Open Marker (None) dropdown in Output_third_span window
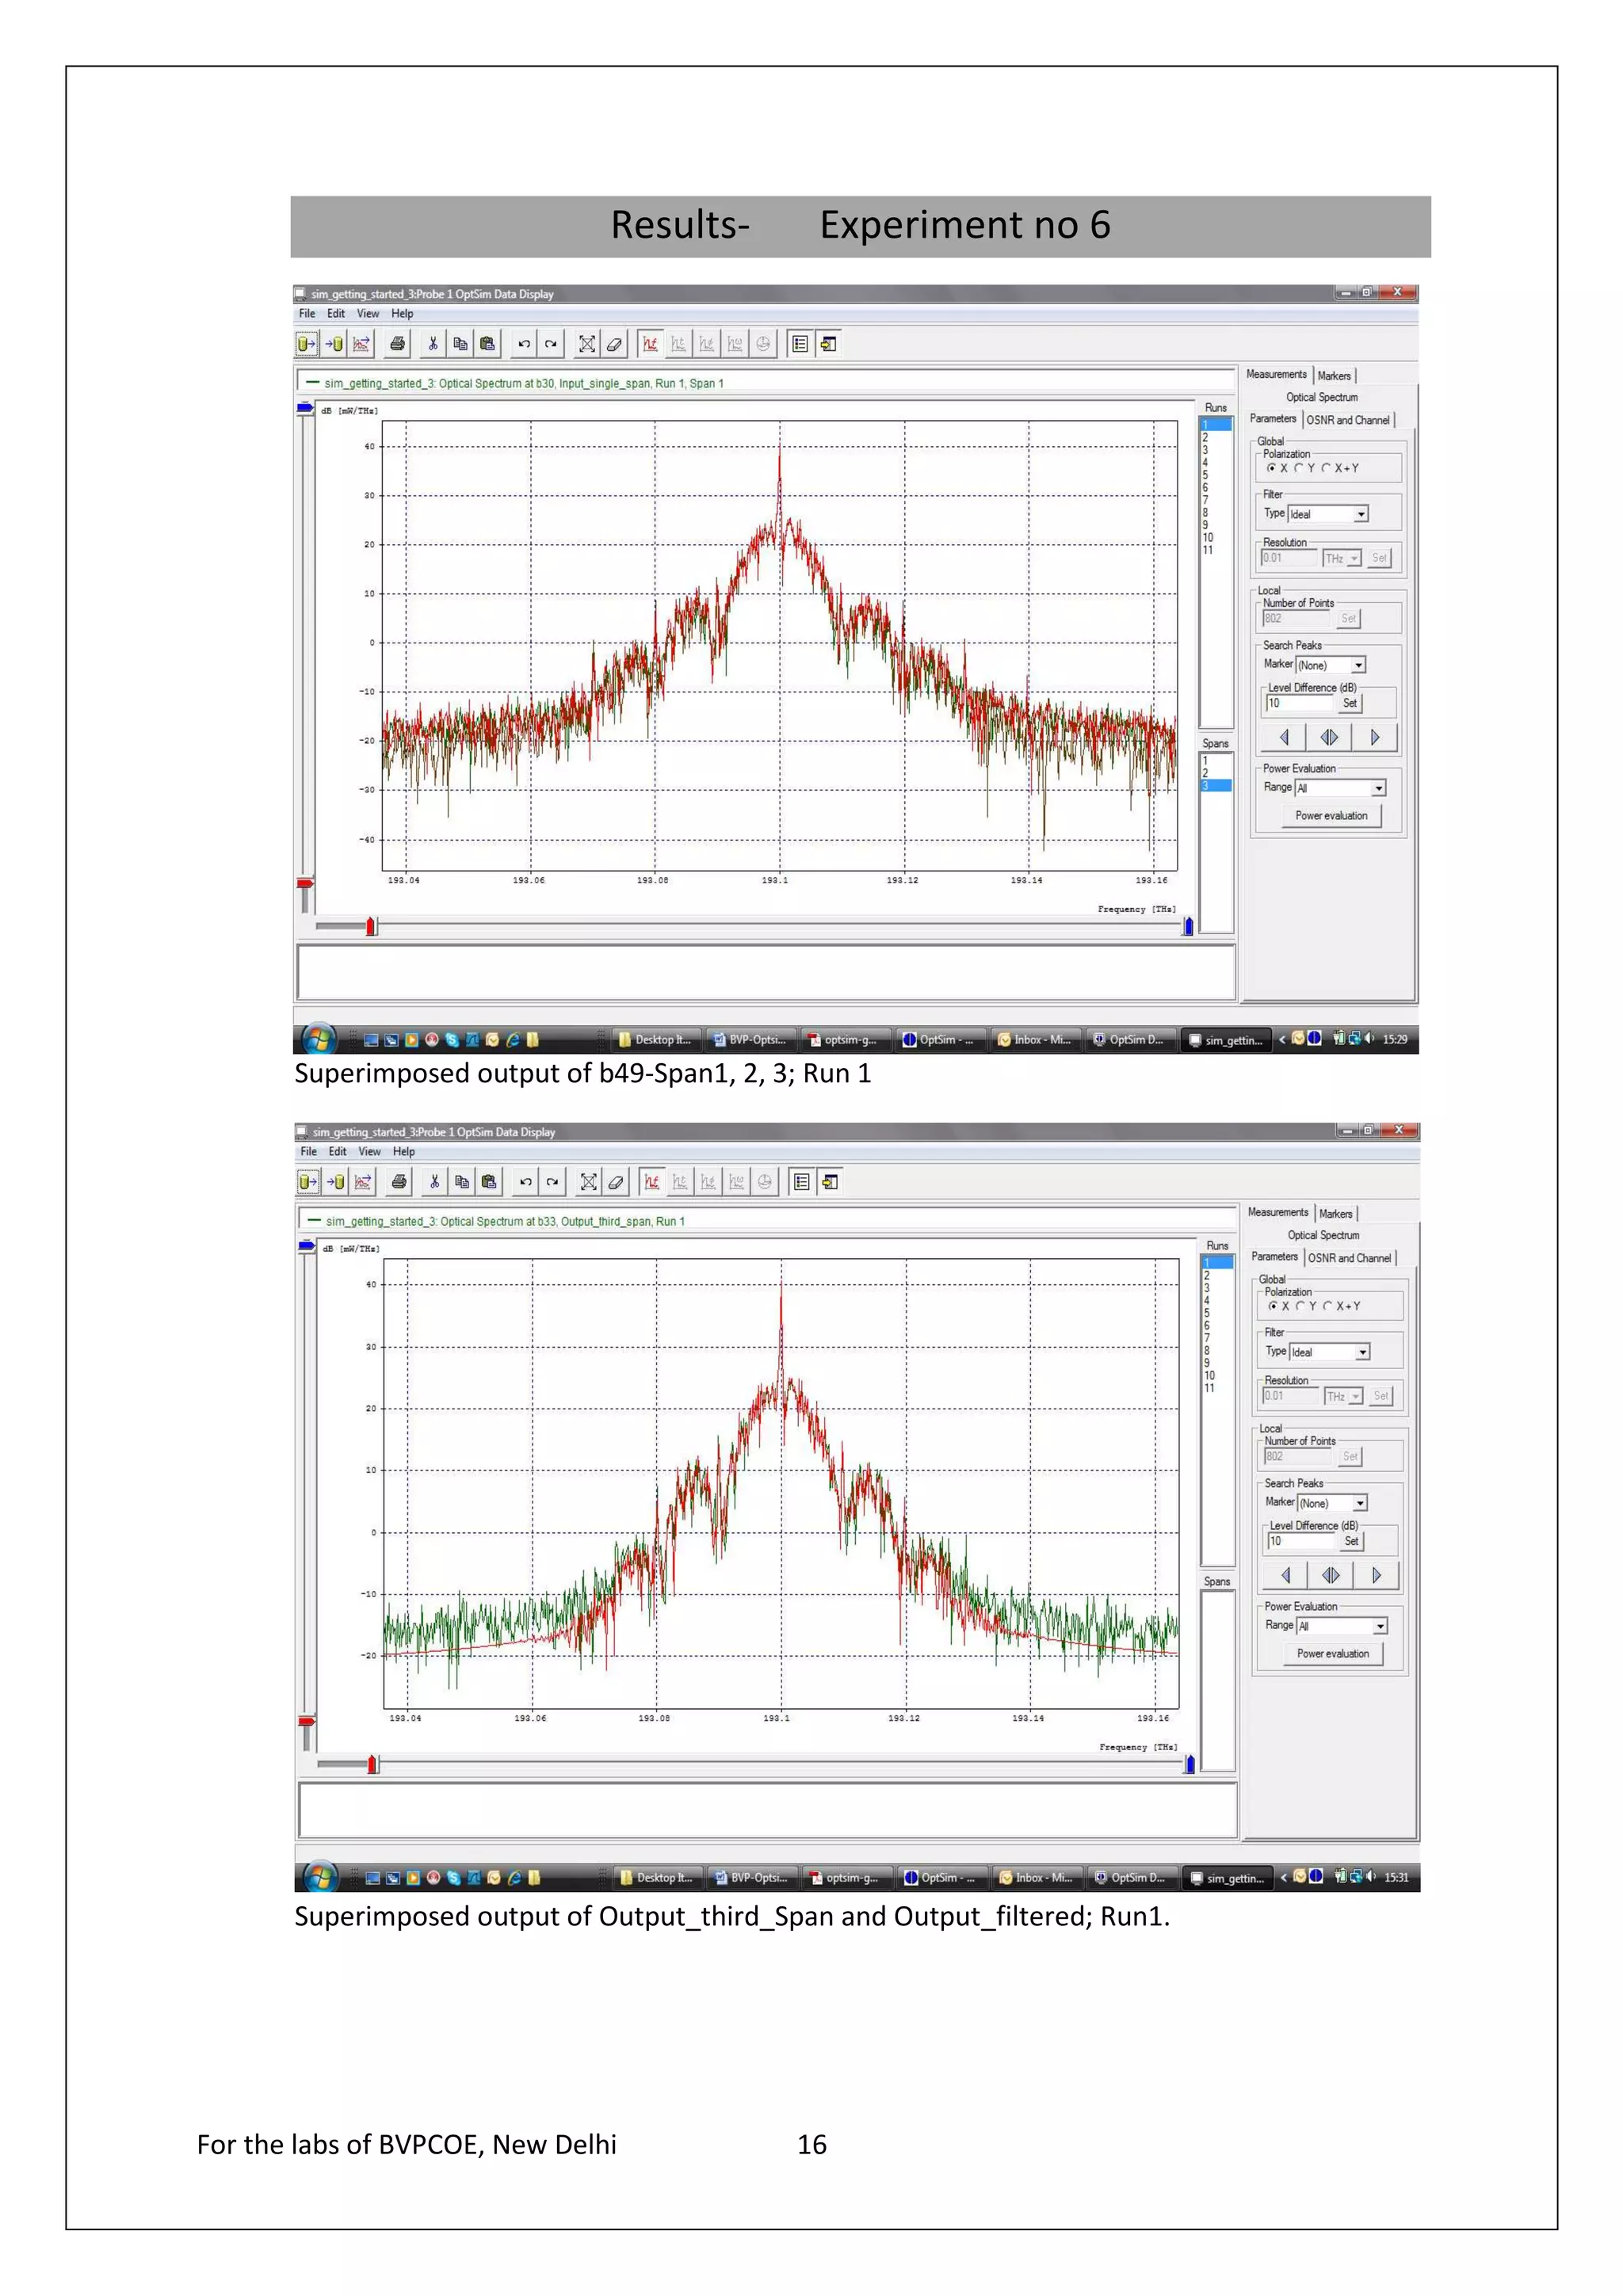 click(x=1360, y=1503)
